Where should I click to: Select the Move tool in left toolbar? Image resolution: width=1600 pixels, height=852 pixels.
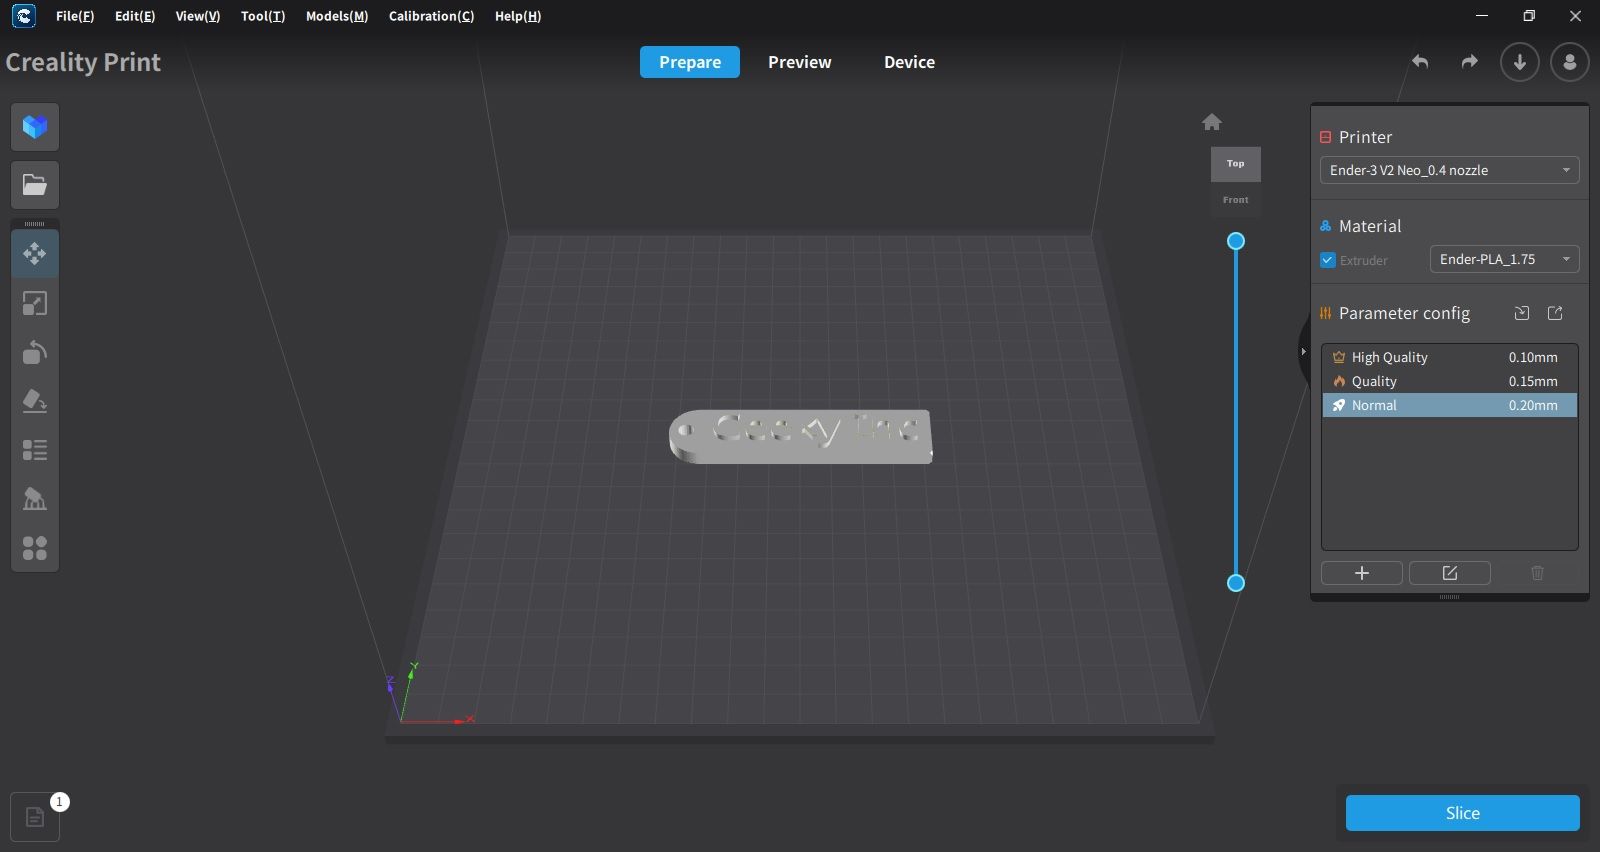point(35,254)
